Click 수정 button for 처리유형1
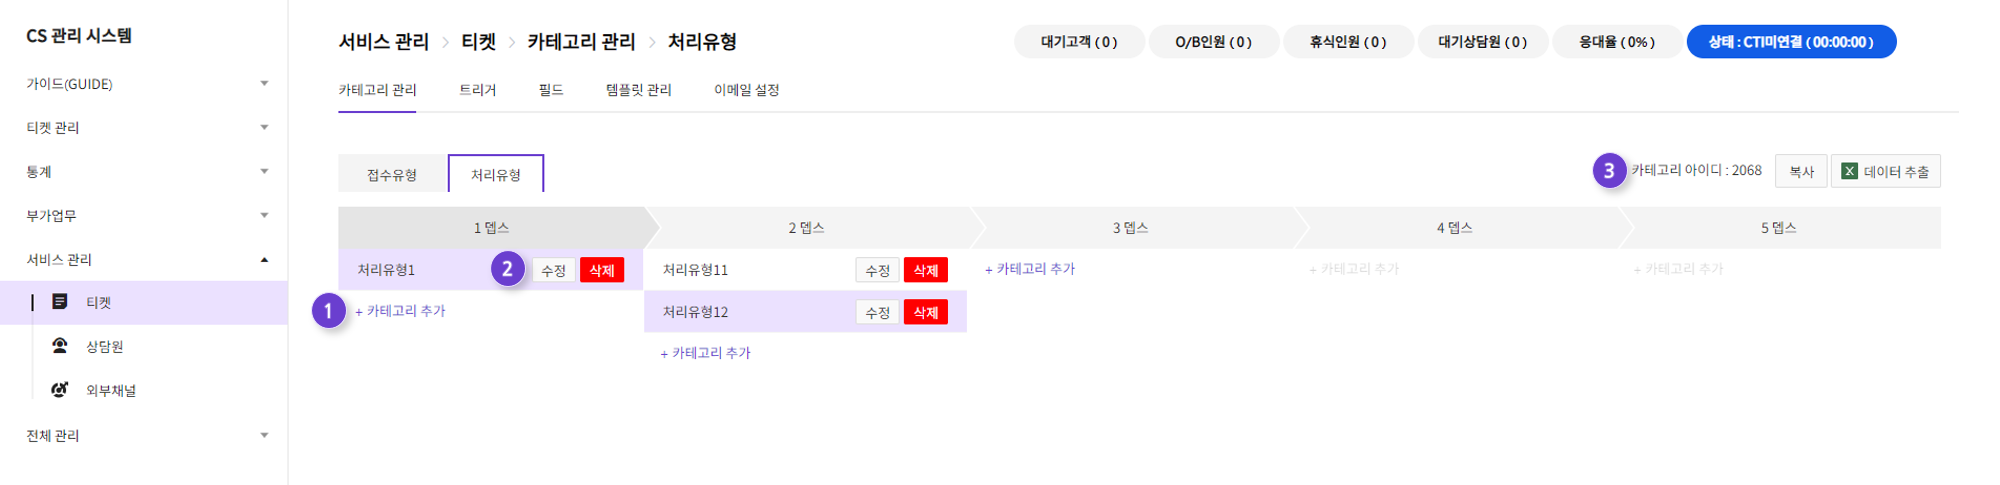 click(x=553, y=270)
